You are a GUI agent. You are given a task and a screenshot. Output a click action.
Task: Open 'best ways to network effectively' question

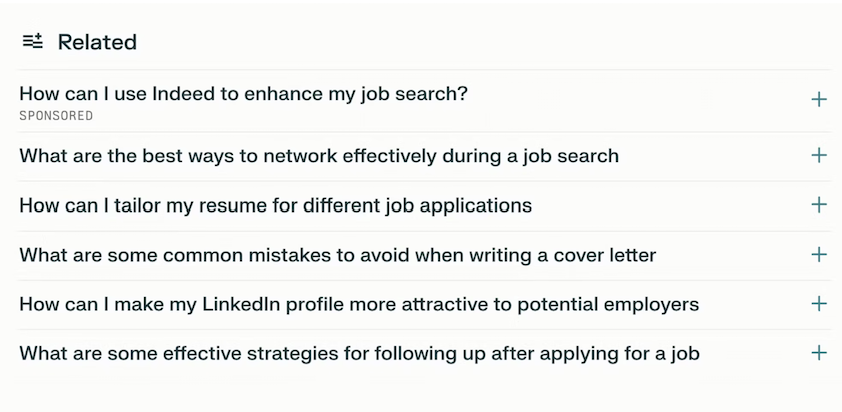tap(319, 156)
